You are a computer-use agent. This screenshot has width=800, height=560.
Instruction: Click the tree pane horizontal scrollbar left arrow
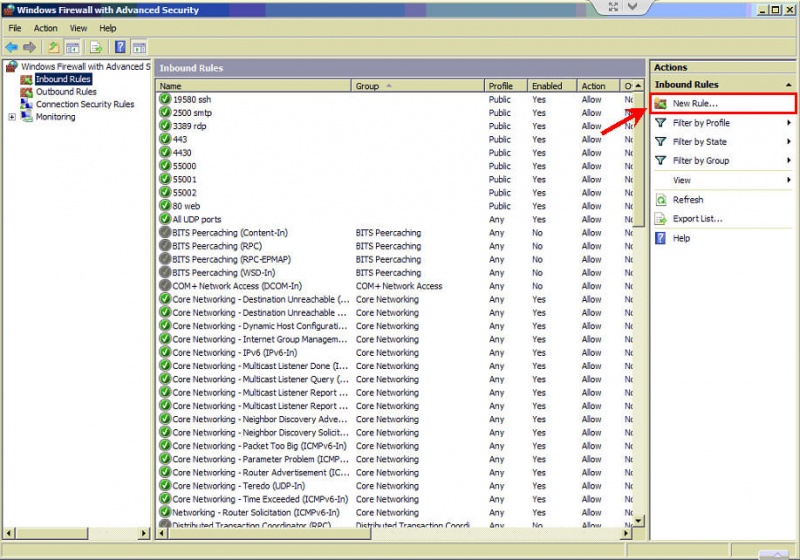(9, 533)
